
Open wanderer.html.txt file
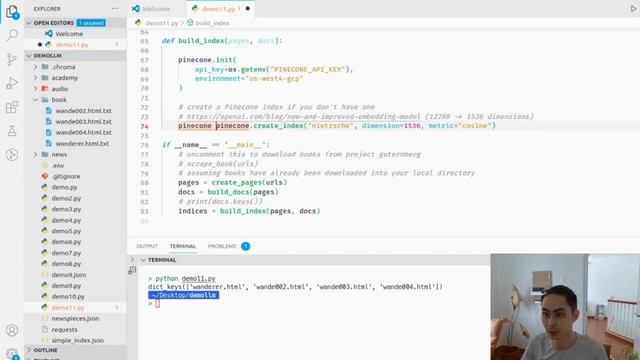(x=82, y=144)
